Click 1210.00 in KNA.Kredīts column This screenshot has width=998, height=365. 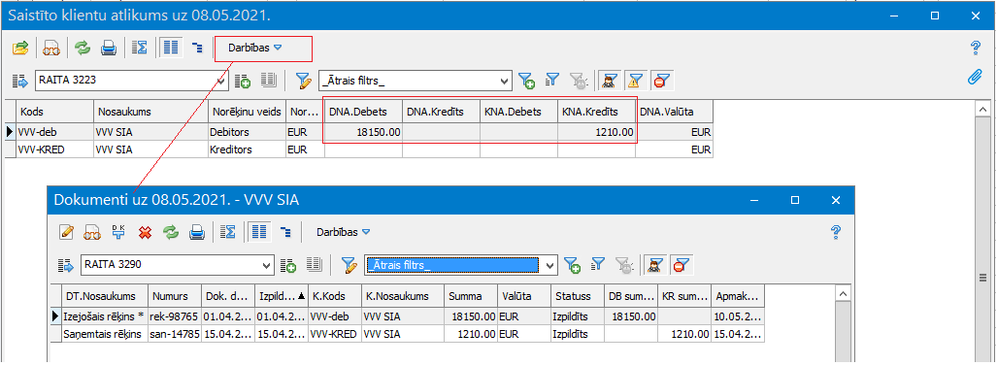click(x=596, y=132)
